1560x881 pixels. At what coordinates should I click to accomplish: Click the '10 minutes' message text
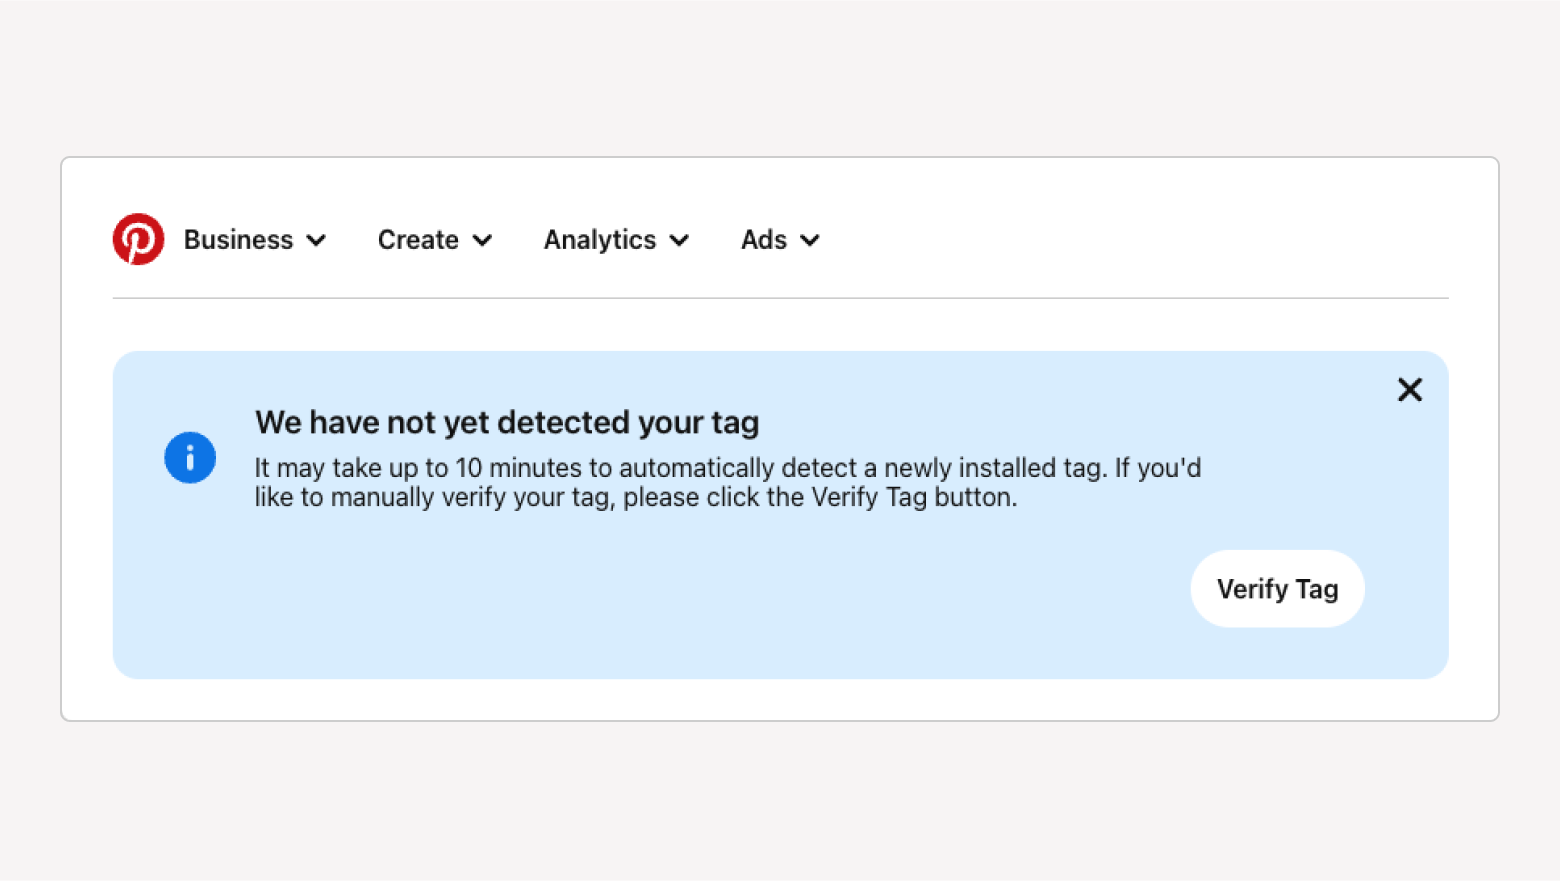coord(727,483)
